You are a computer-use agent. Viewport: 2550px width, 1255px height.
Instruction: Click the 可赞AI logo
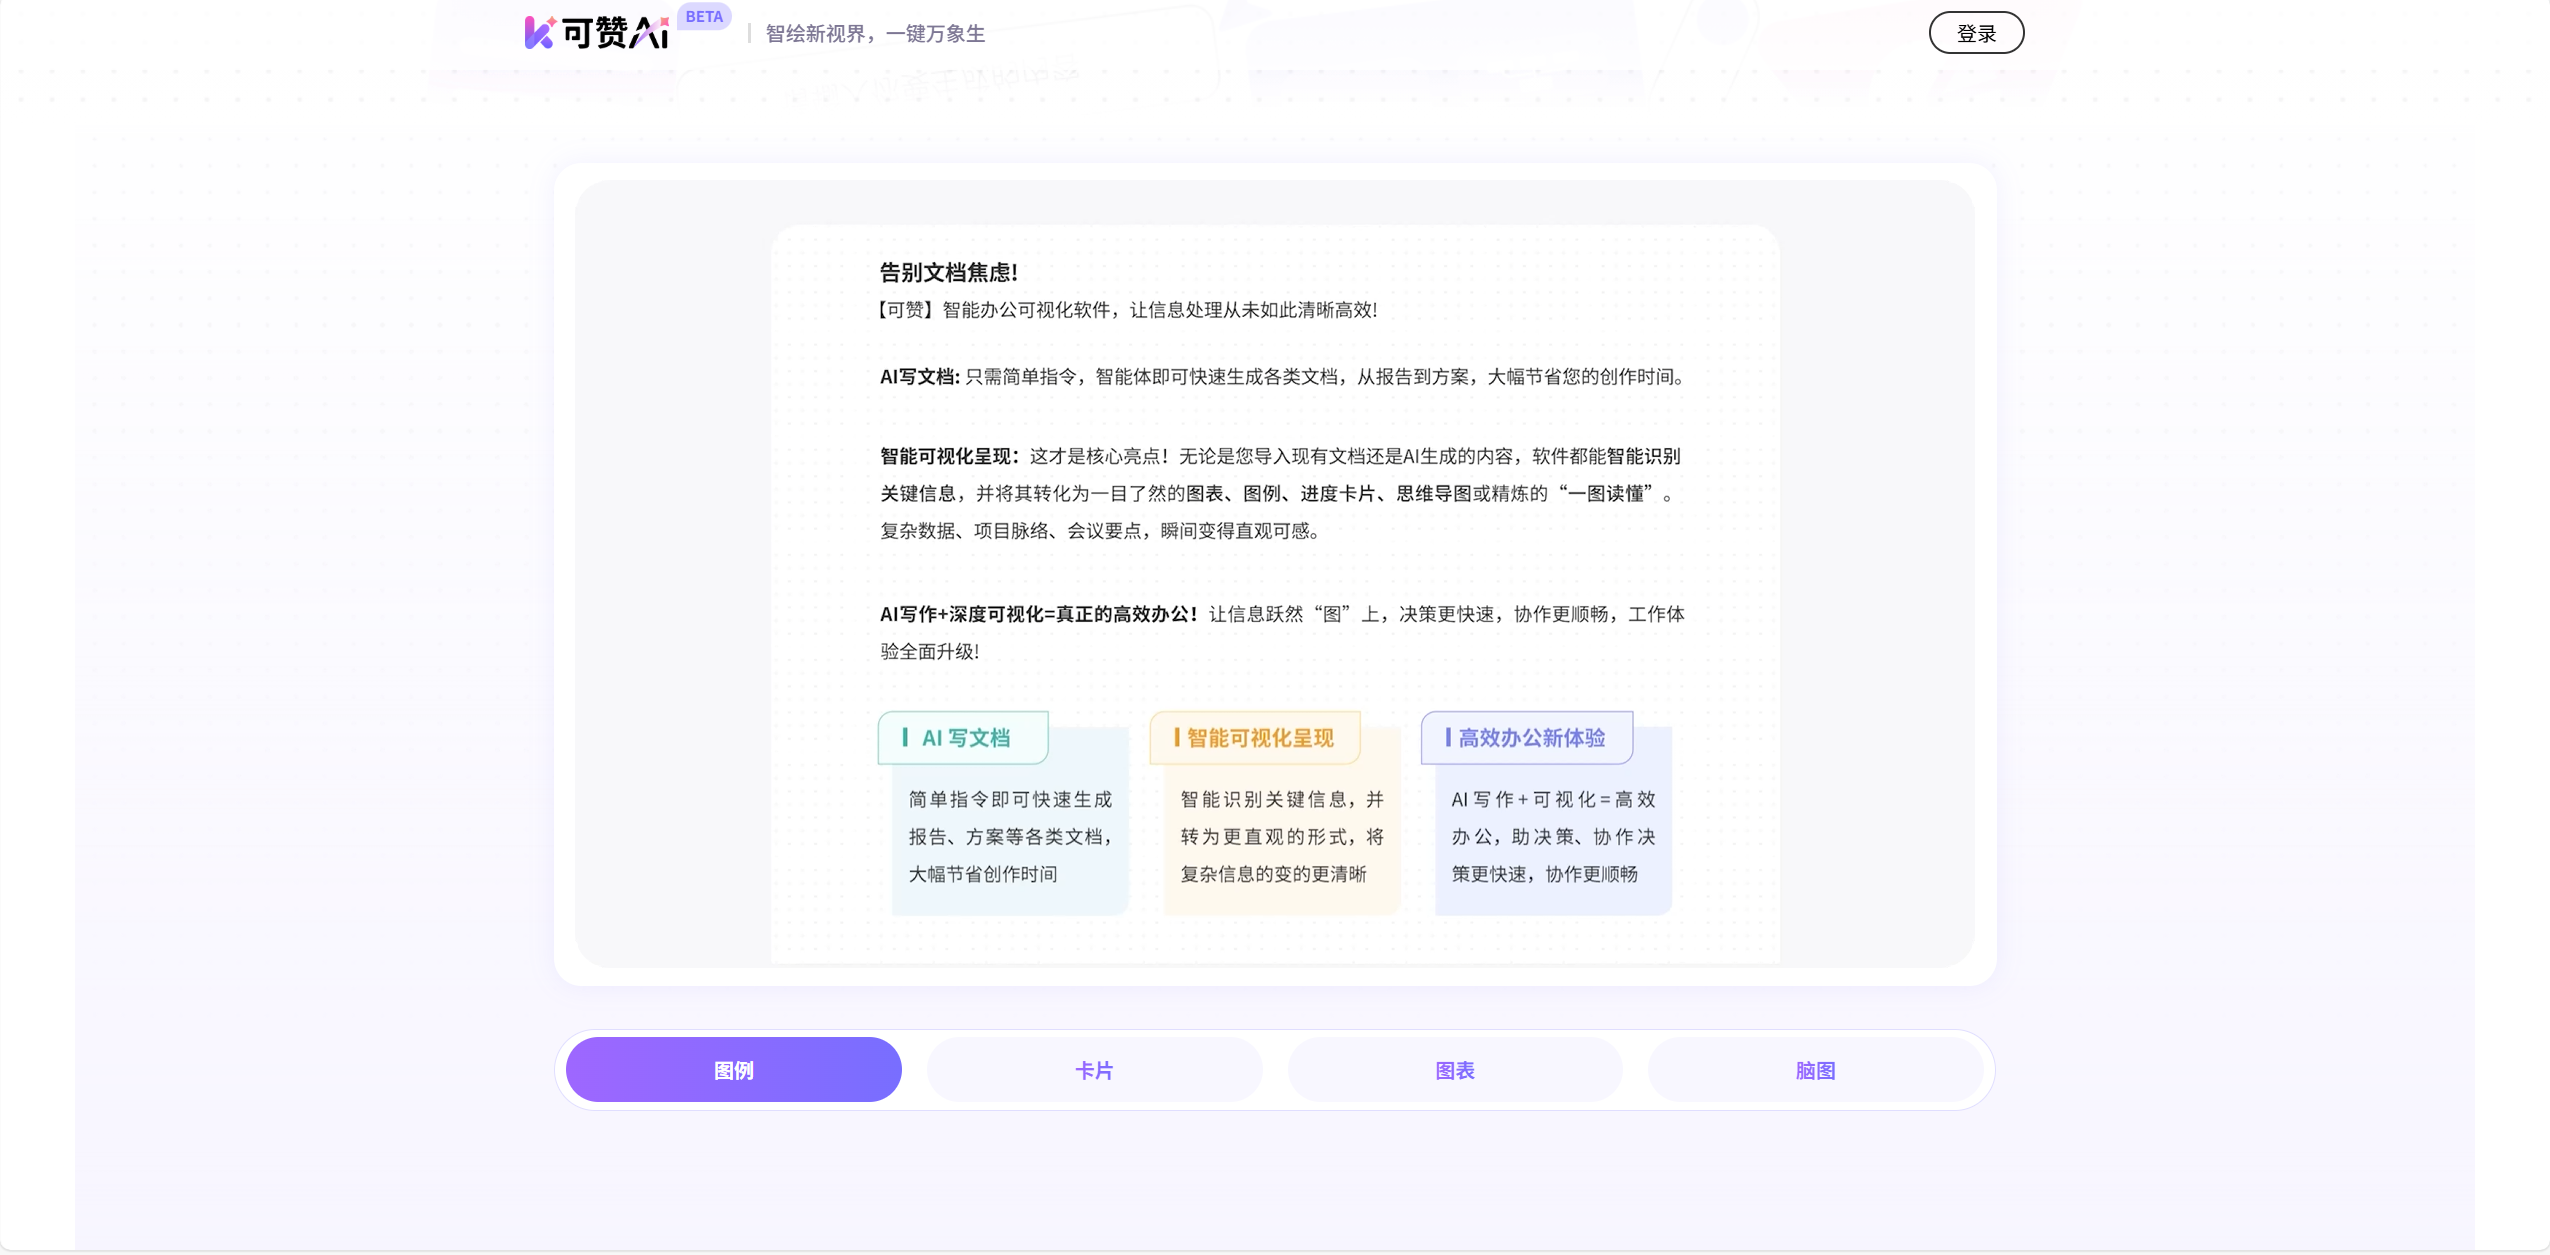[597, 32]
